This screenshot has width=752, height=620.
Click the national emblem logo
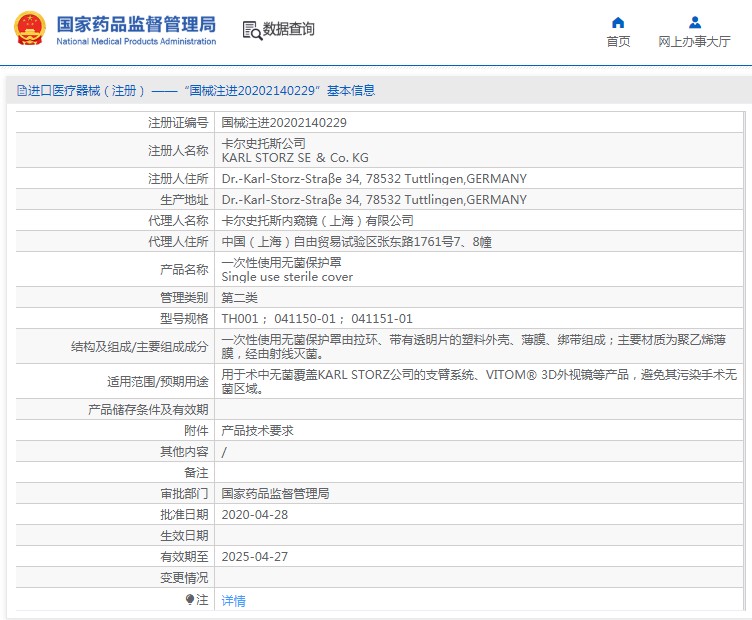(30, 29)
